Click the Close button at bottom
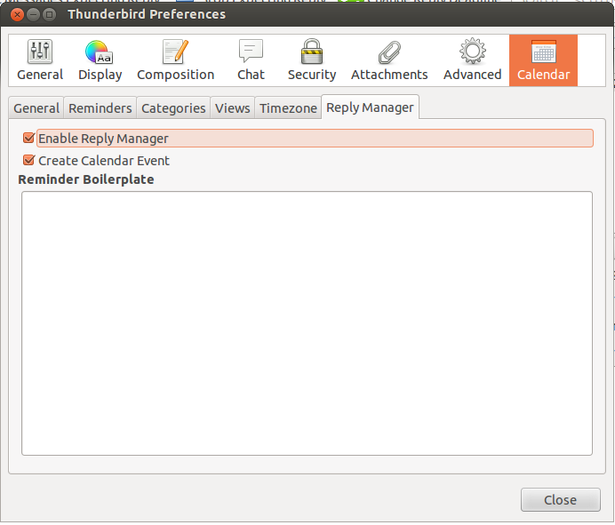The image size is (615, 525). coord(560,500)
